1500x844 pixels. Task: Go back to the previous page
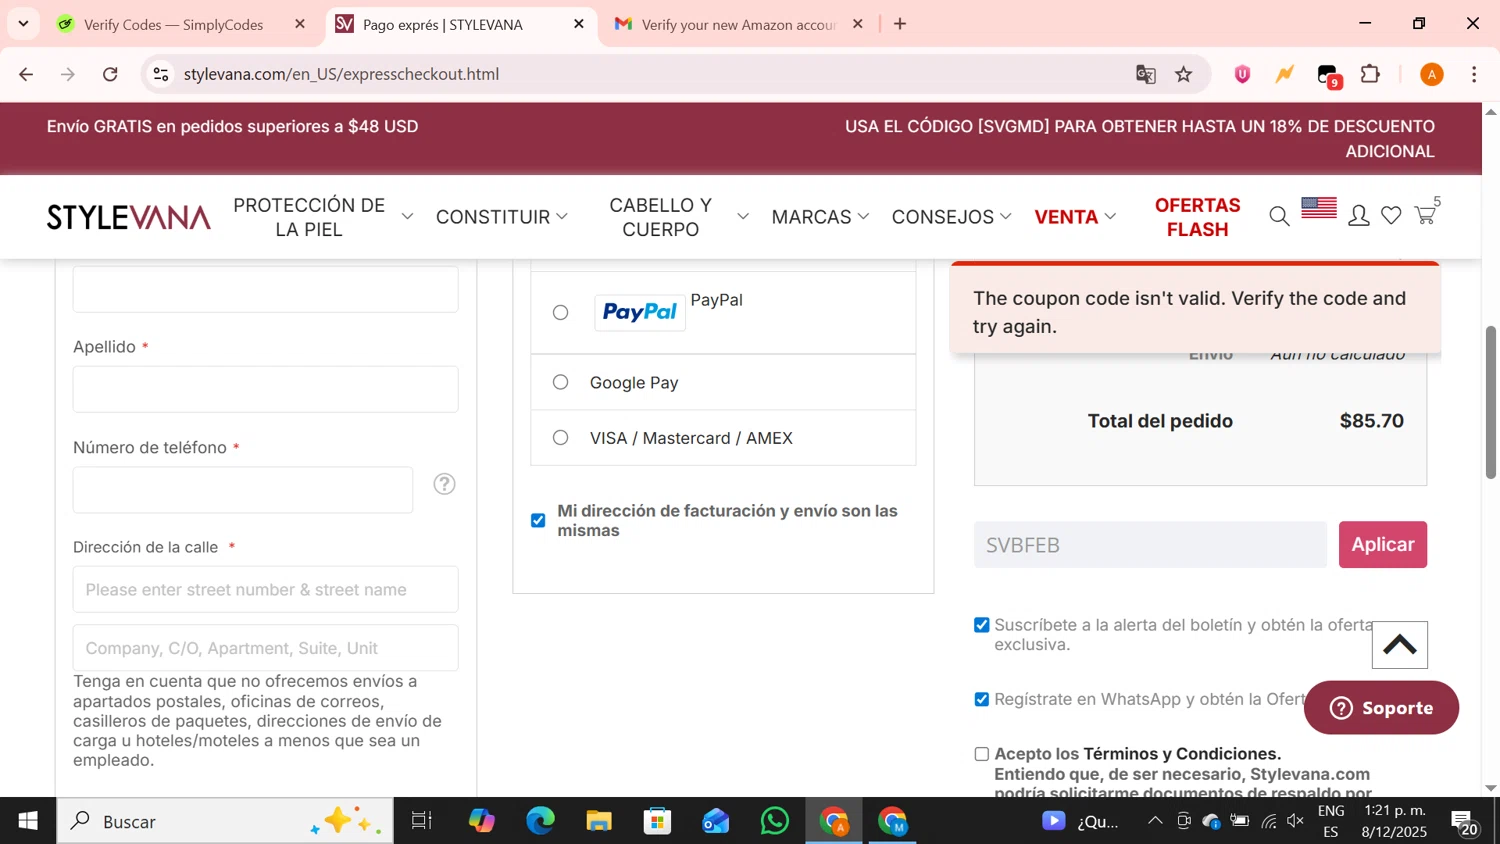(x=26, y=74)
